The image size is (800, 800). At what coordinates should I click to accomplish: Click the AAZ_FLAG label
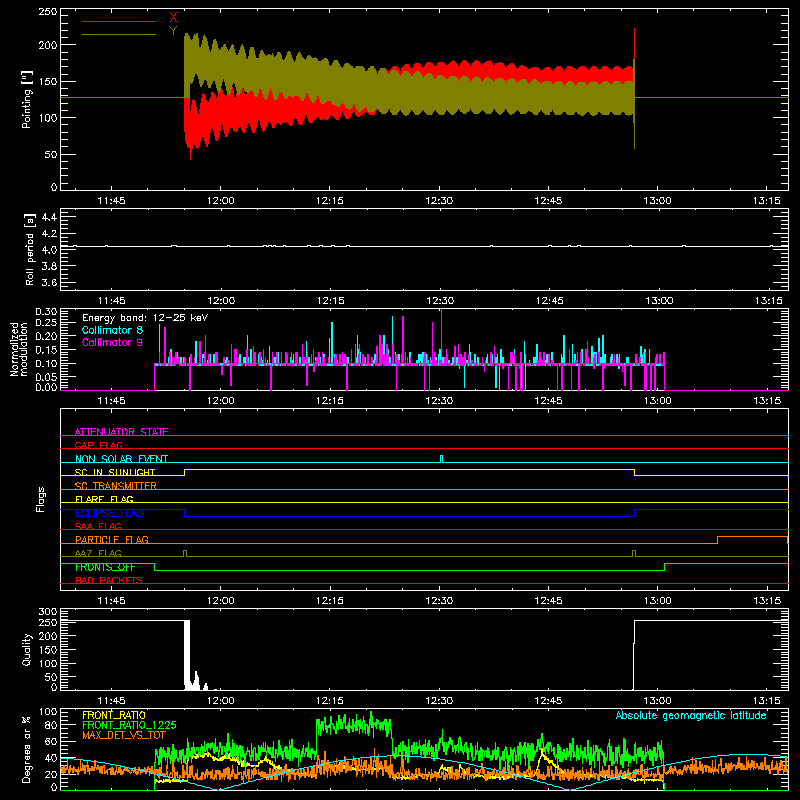(x=98, y=553)
